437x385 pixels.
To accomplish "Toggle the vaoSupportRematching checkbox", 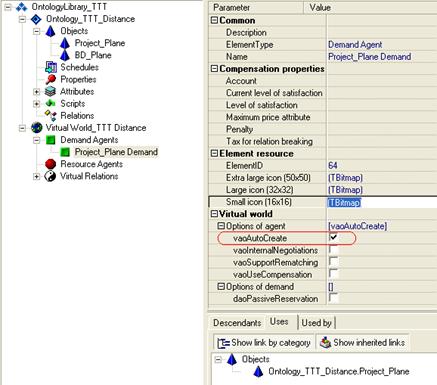I will coord(333,262).
